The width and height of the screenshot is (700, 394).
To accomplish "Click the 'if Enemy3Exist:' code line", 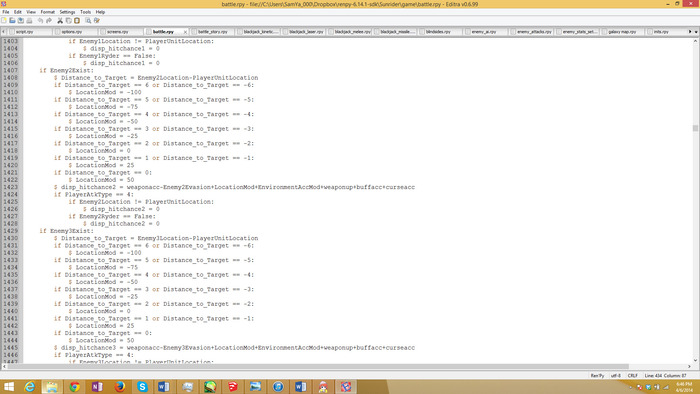I will coord(67,231).
